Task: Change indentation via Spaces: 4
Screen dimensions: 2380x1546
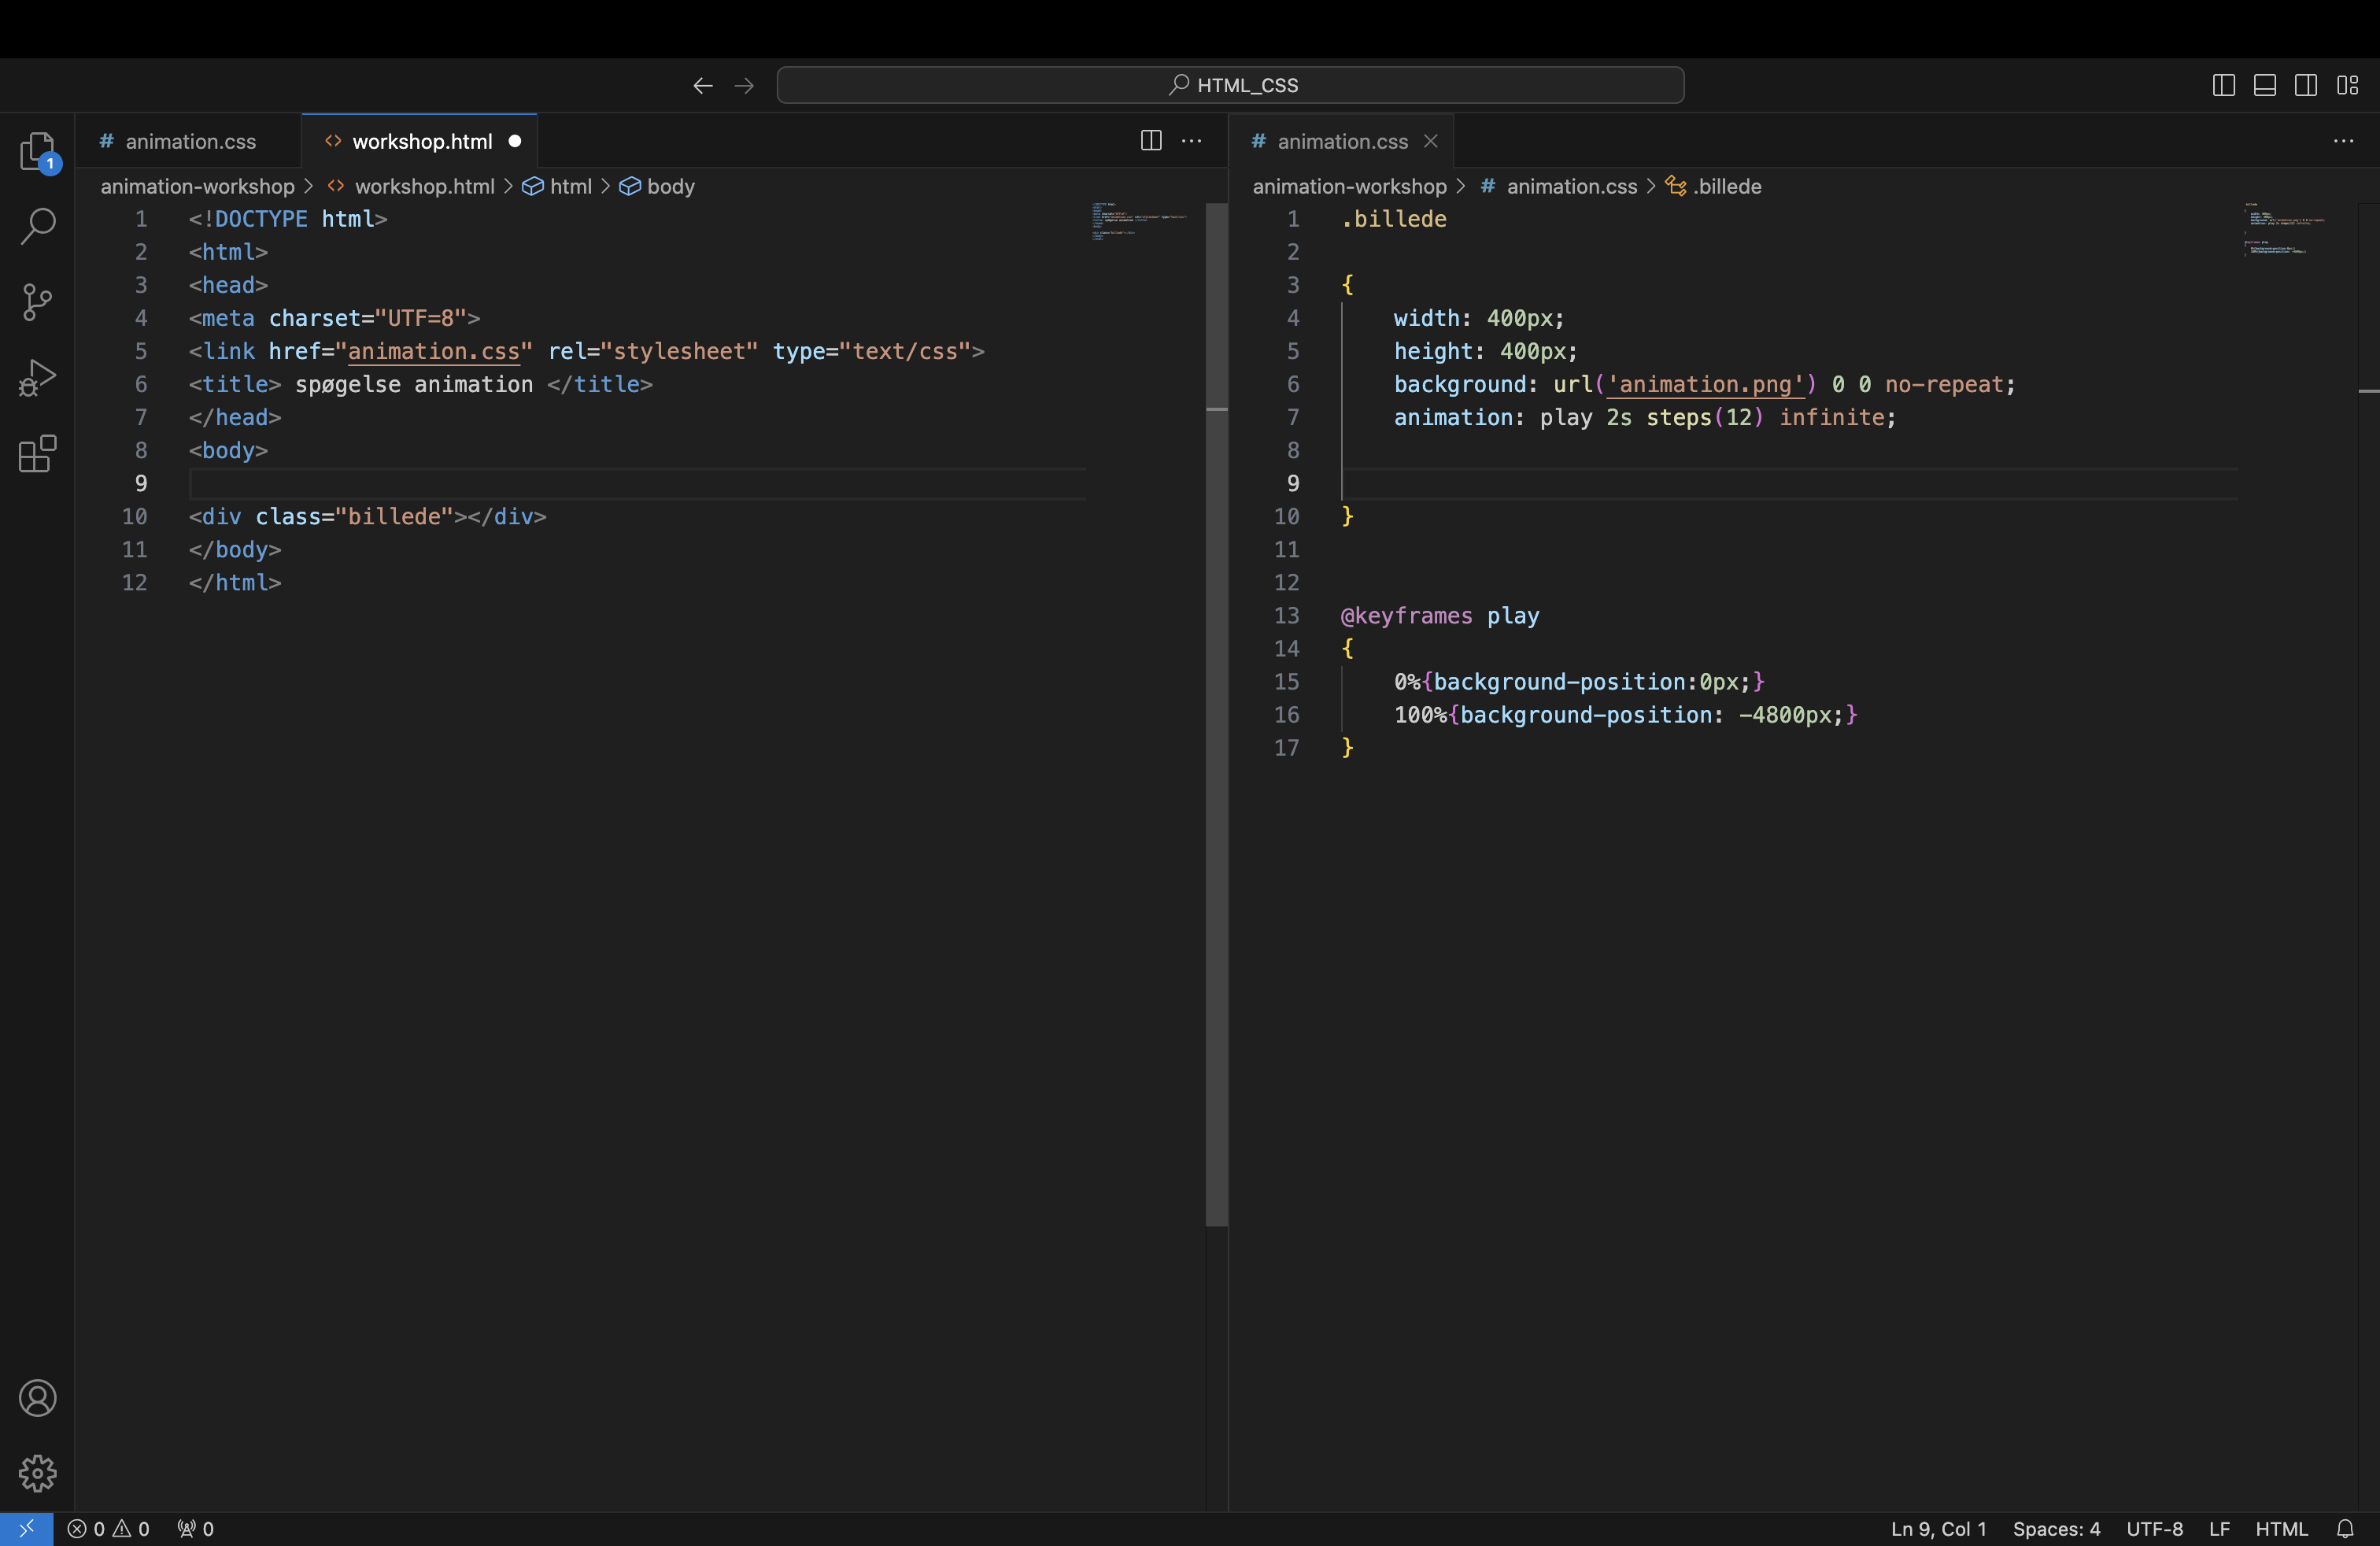Action: pos(2056,1529)
